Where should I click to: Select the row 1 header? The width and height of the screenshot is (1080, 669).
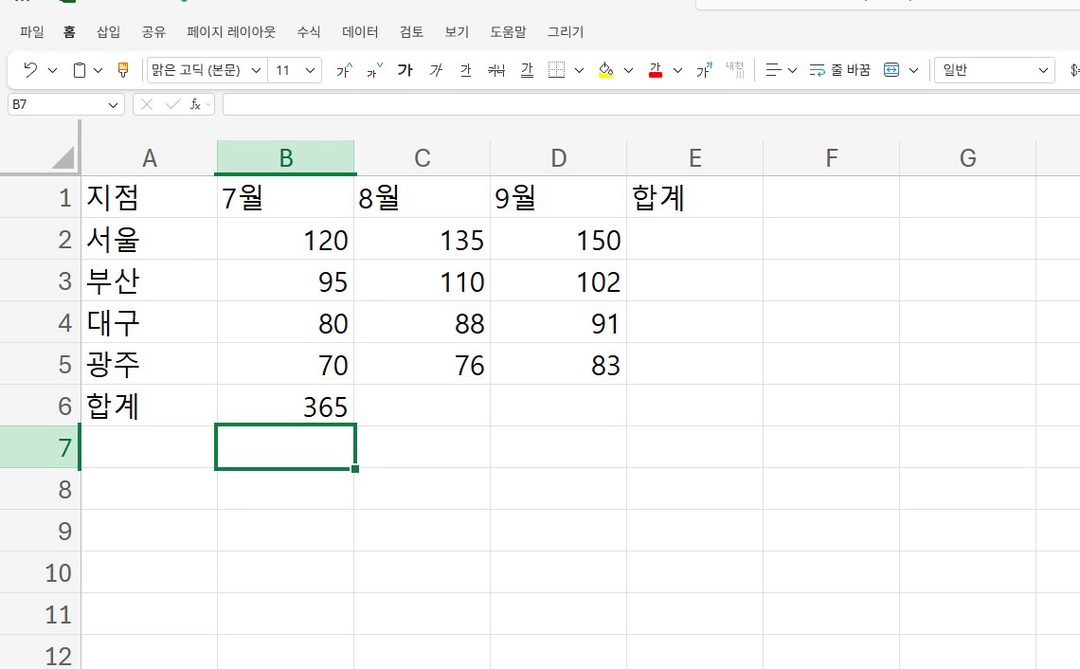pos(40,198)
